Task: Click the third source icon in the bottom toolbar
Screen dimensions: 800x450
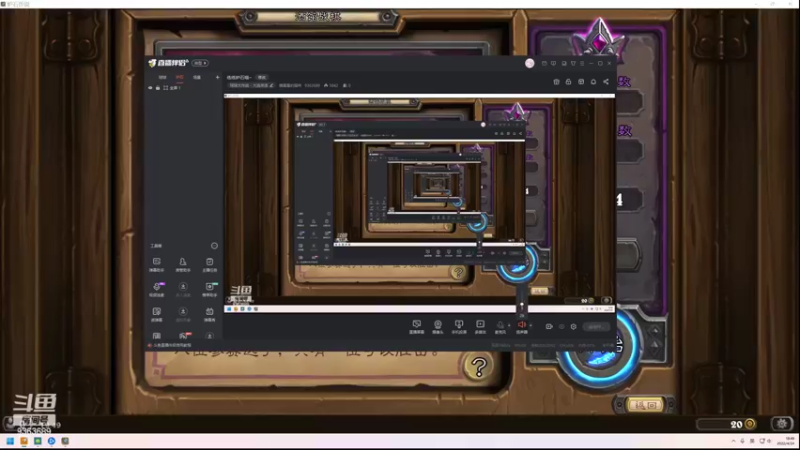Action: (459, 327)
